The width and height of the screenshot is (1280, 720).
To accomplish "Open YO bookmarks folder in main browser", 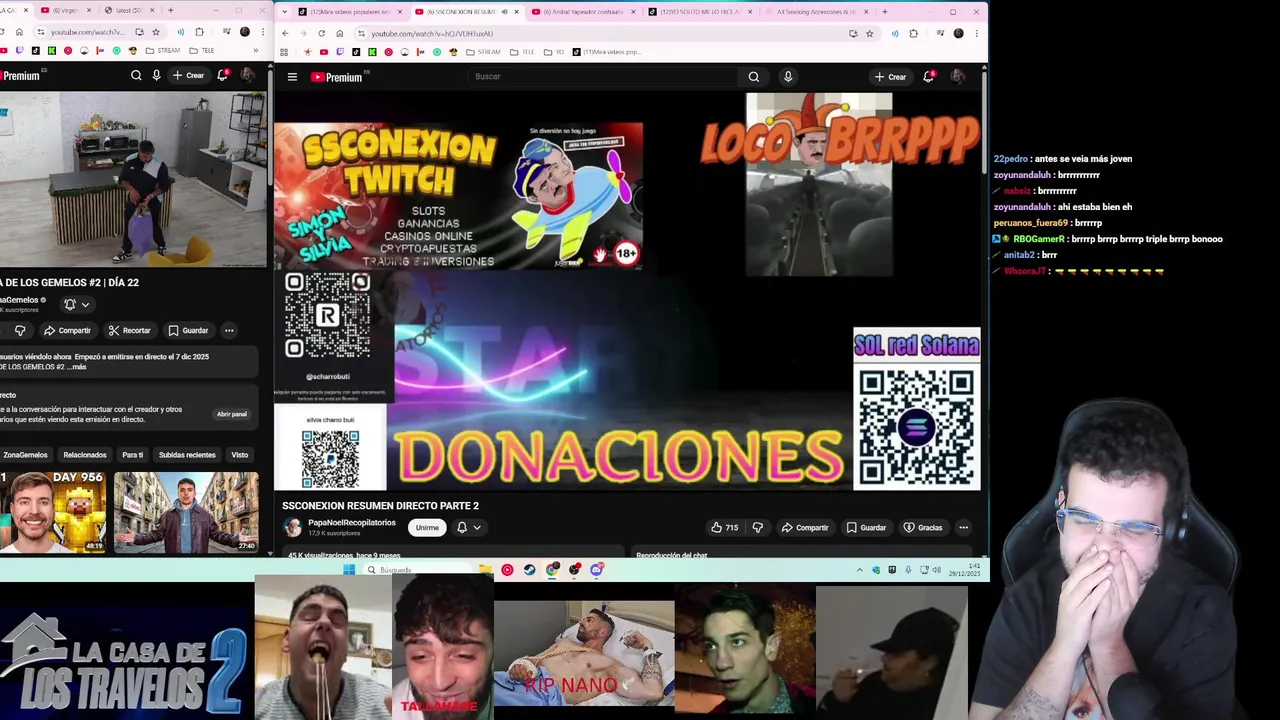I will (x=553, y=52).
